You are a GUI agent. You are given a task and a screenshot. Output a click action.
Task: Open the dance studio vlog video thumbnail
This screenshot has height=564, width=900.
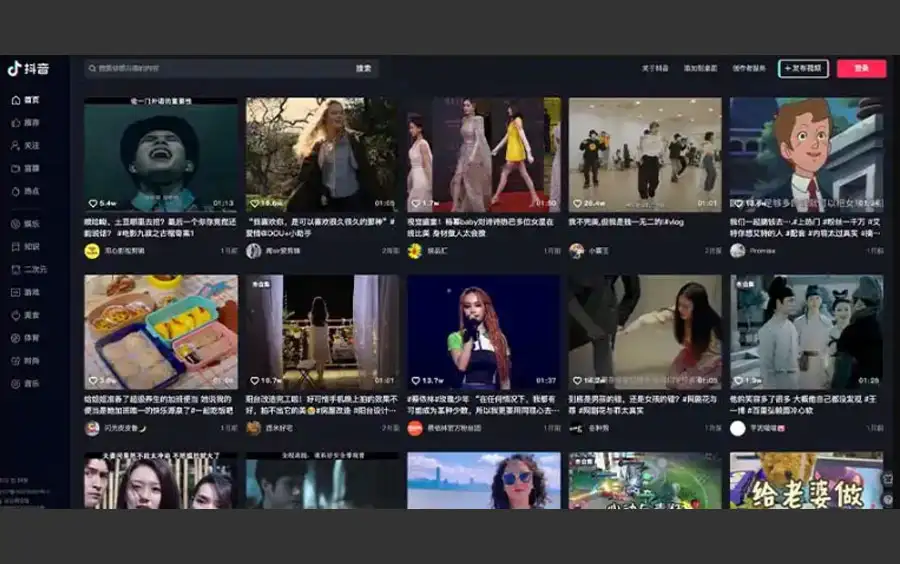click(645, 153)
